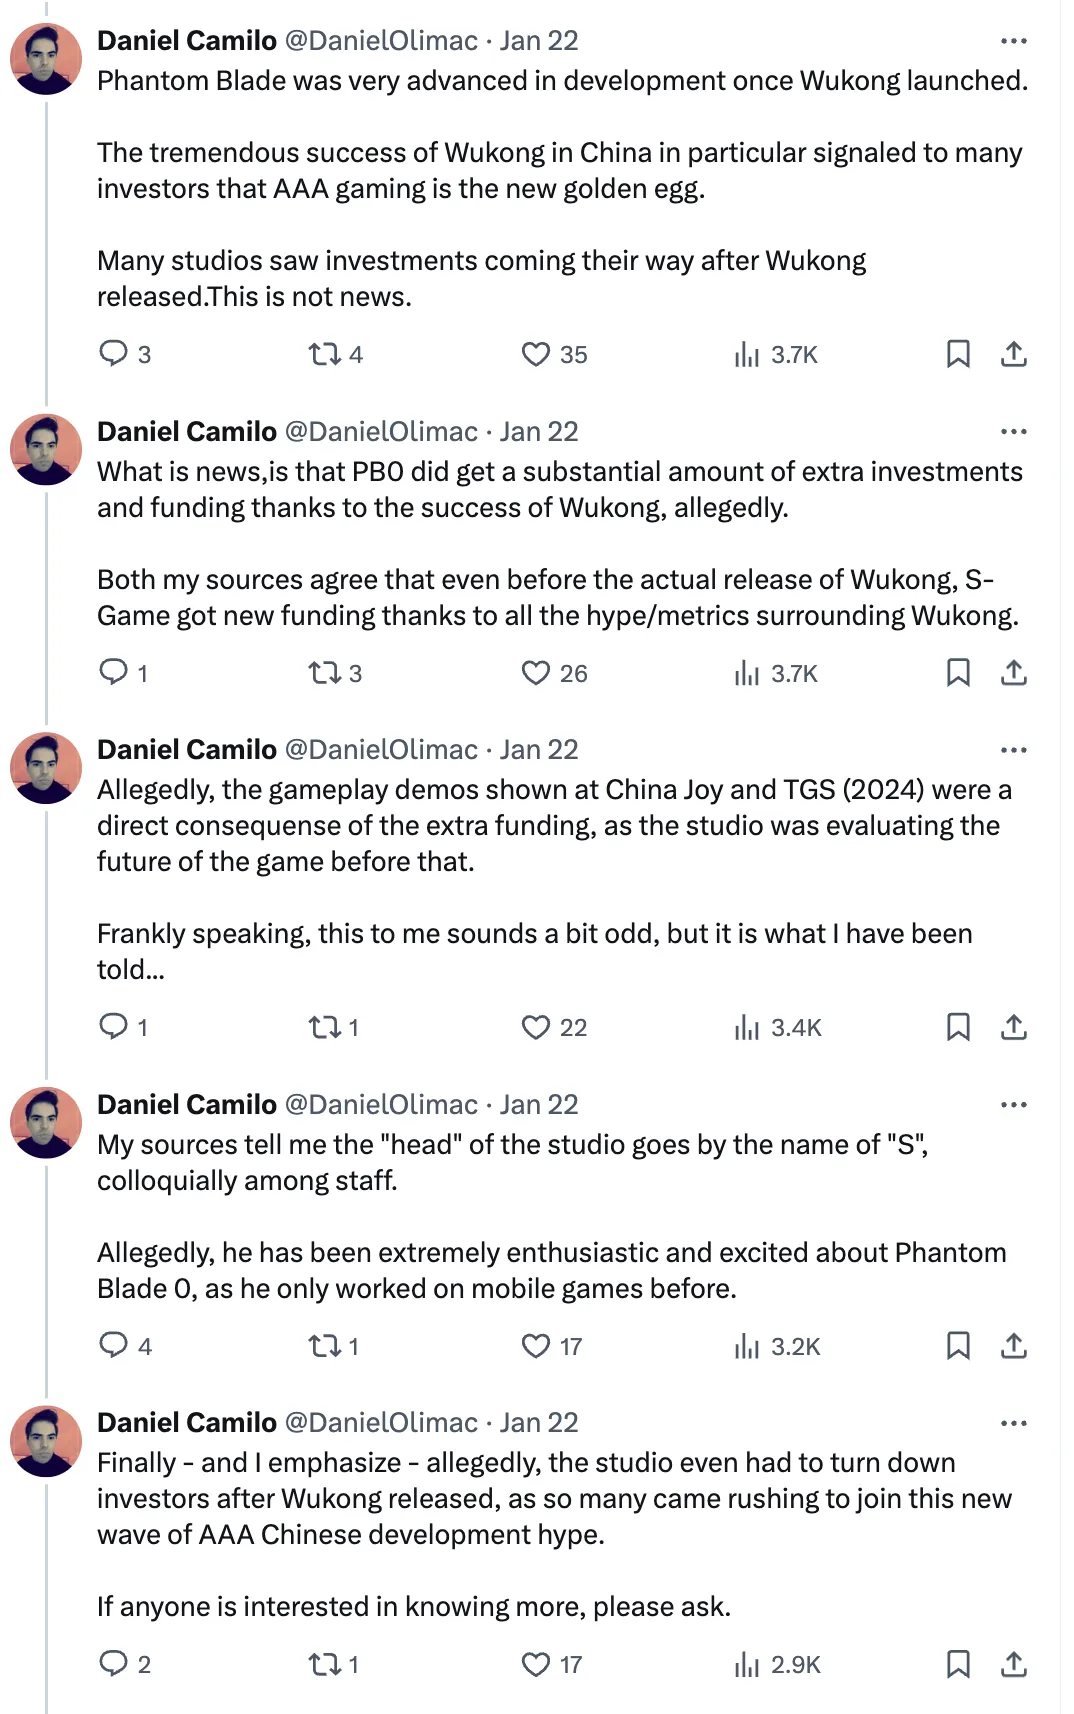Bookmark the tweet about PBO extra investments

[958, 673]
